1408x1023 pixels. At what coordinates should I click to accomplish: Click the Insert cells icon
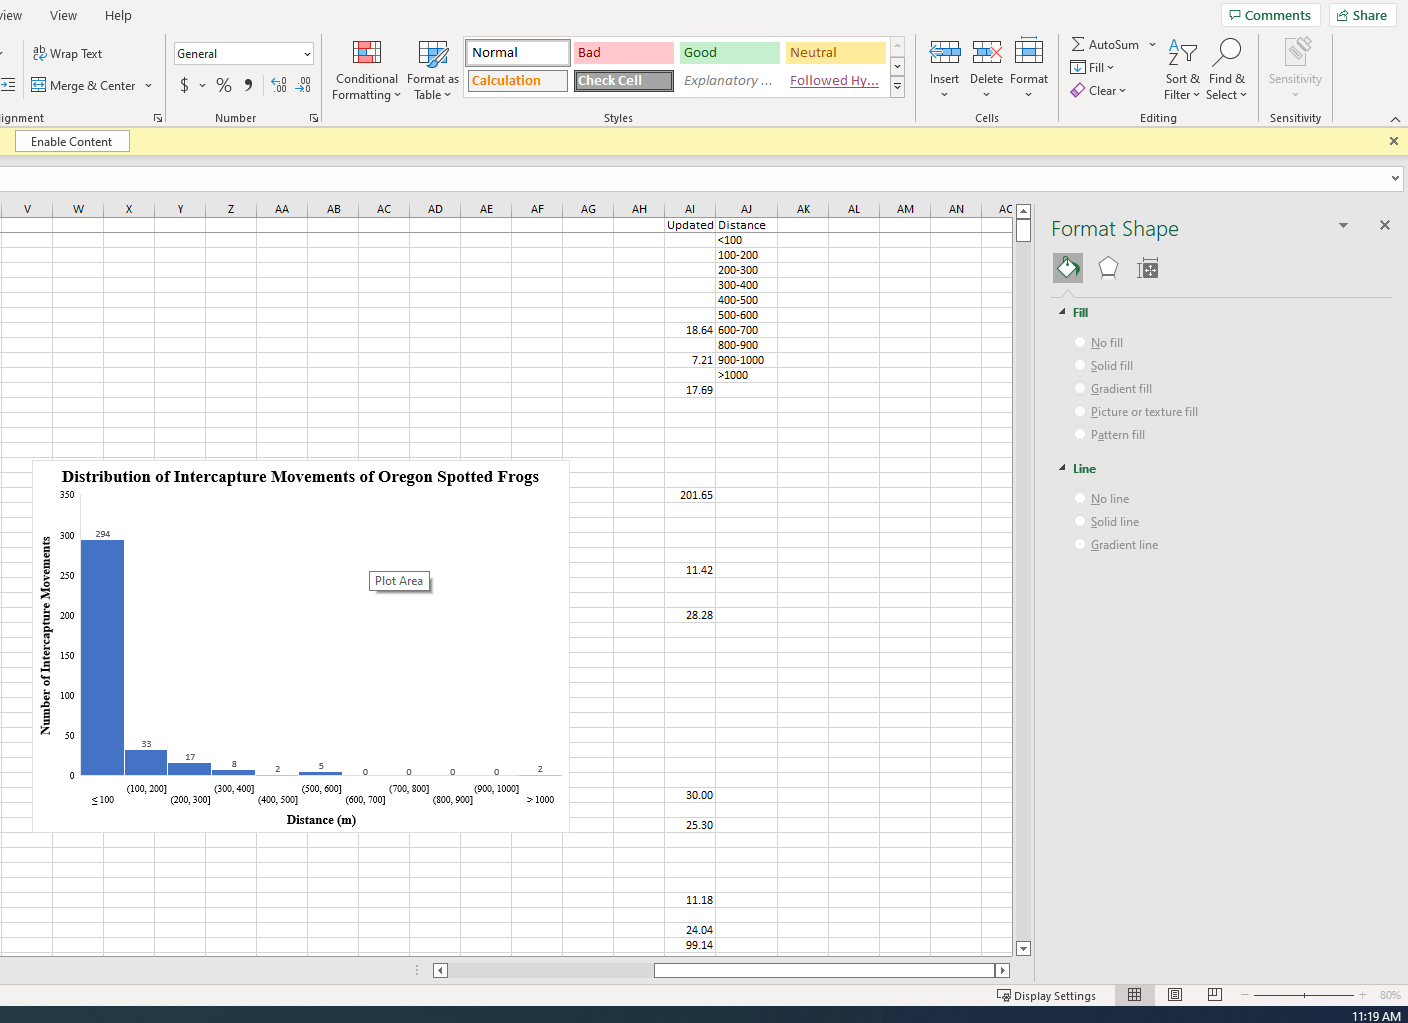pos(944,52)
